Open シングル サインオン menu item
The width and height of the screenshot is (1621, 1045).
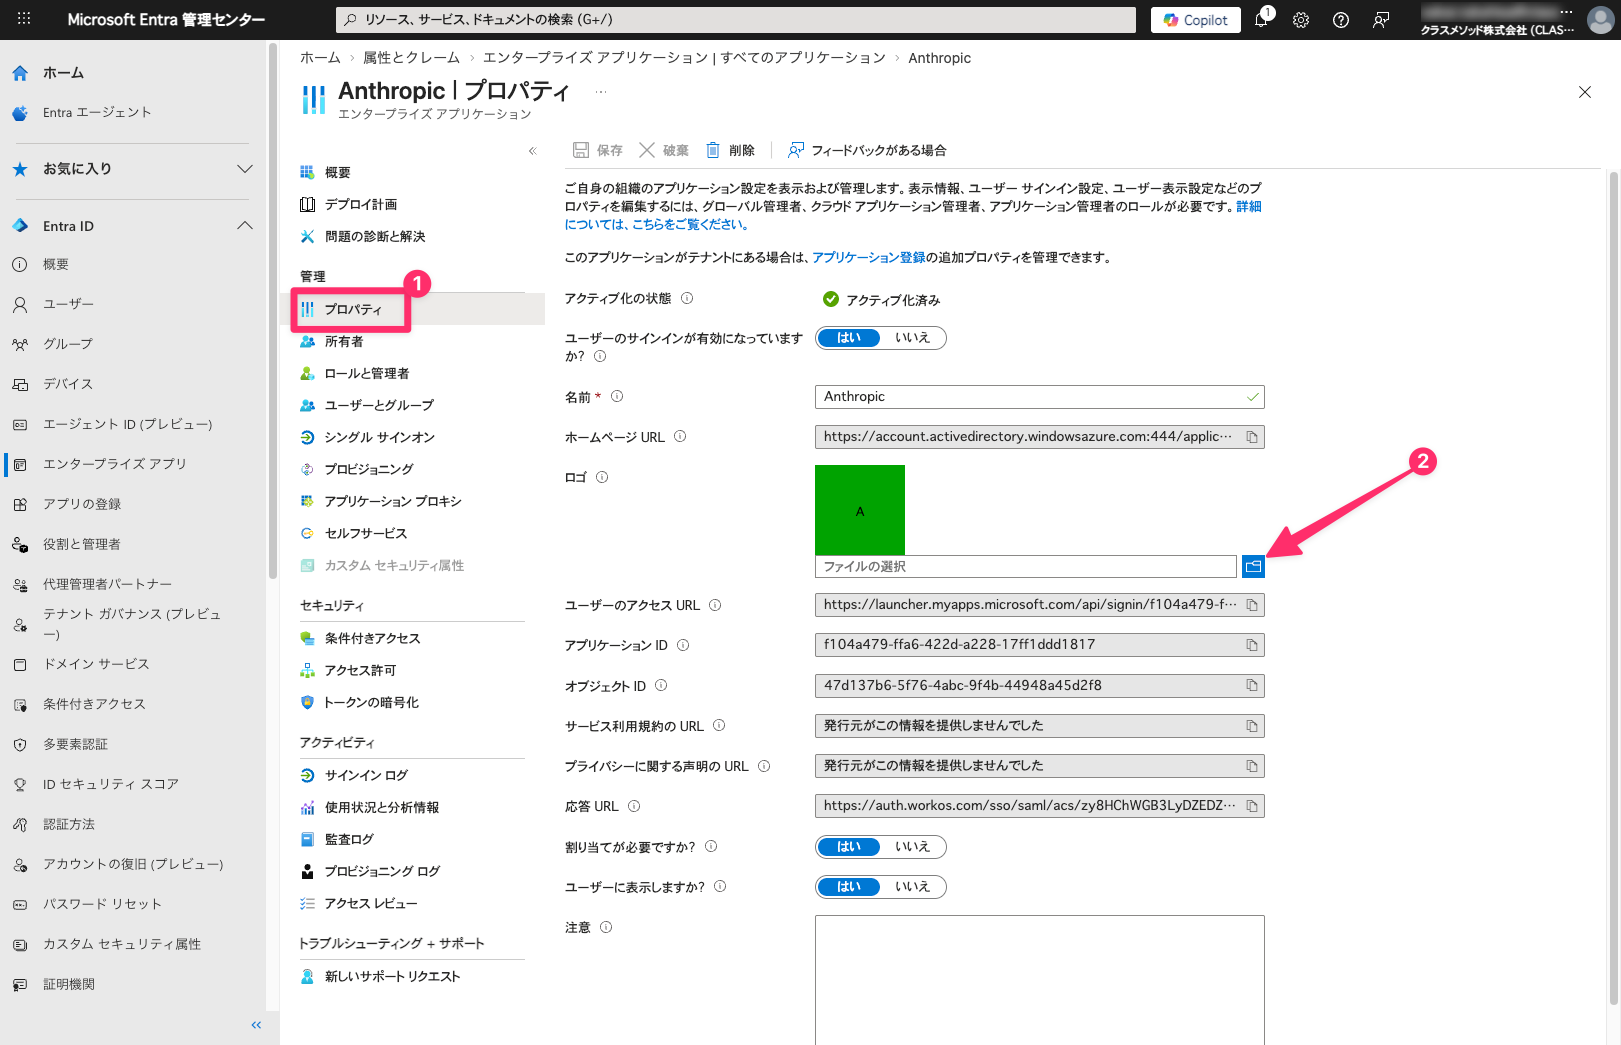pos(379,437)
